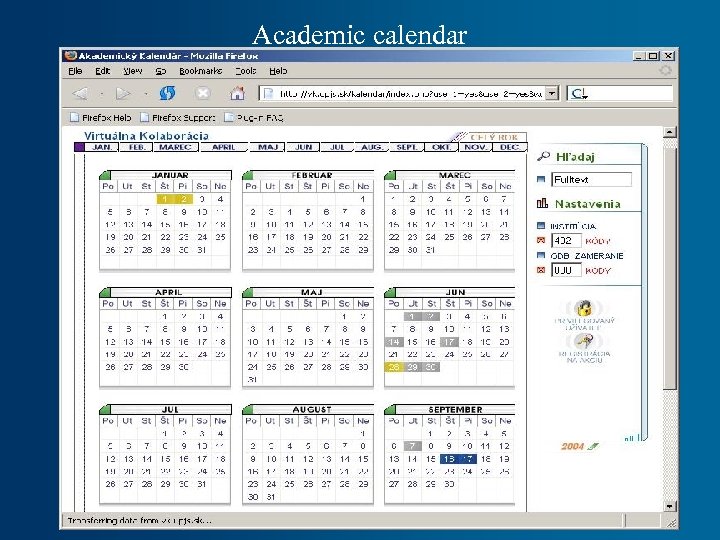Click the green pencil icon next to 2004
Screen dimensions: 720x540
594,446
